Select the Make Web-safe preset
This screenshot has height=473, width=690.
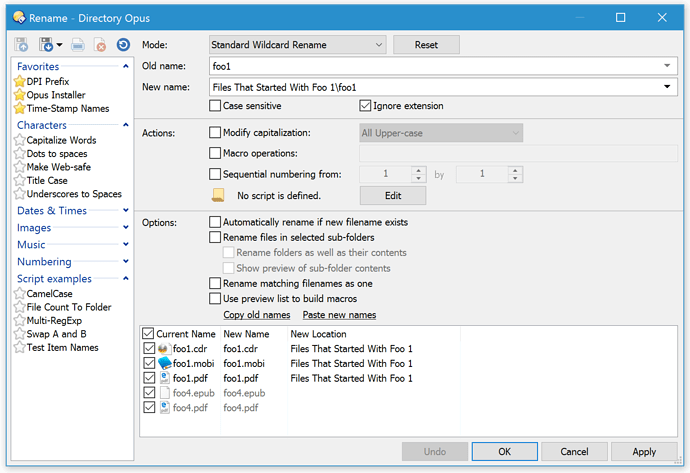coord(59,167)
